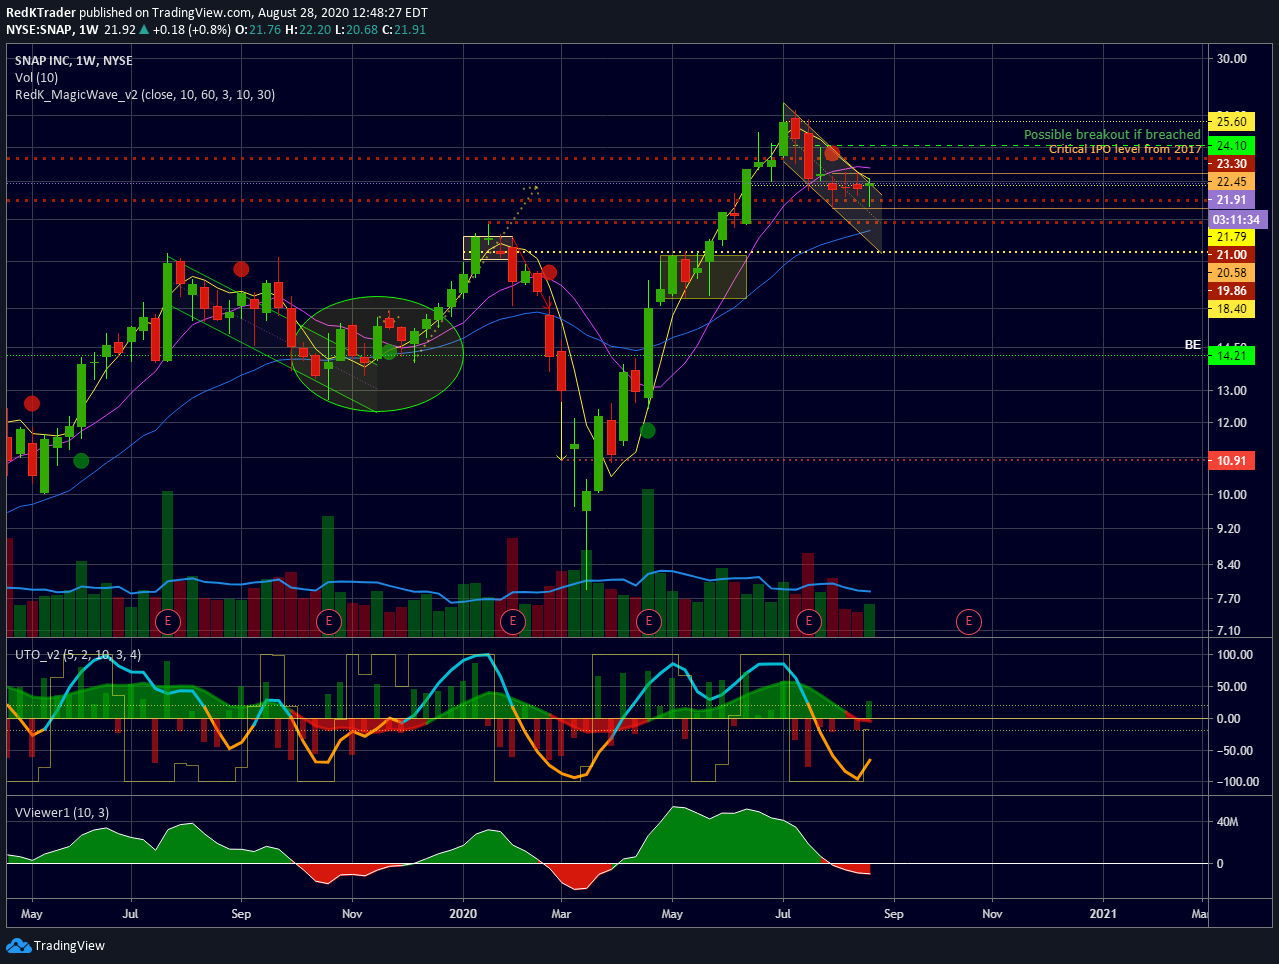Select the RedK_MagicWave_v2 indicator legend
The height and width of the screenshot is (964, 1279).
(x=145, y=95)
